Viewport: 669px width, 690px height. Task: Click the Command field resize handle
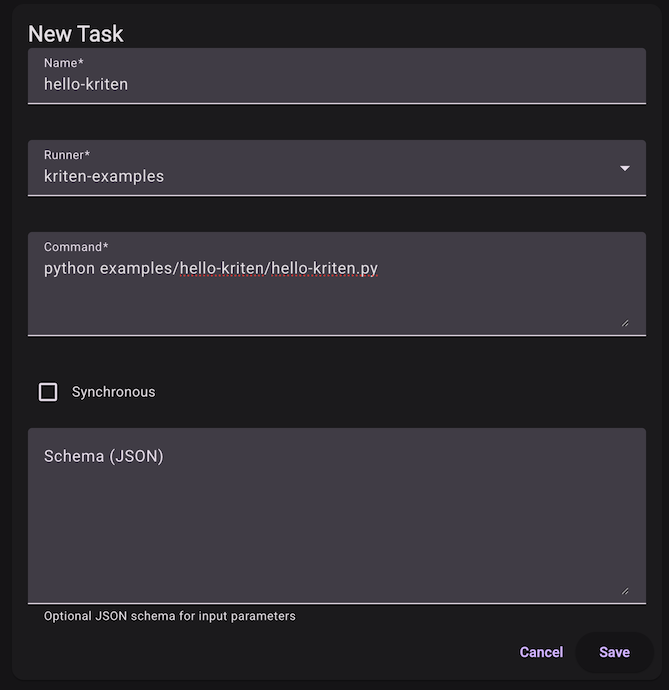625,323
